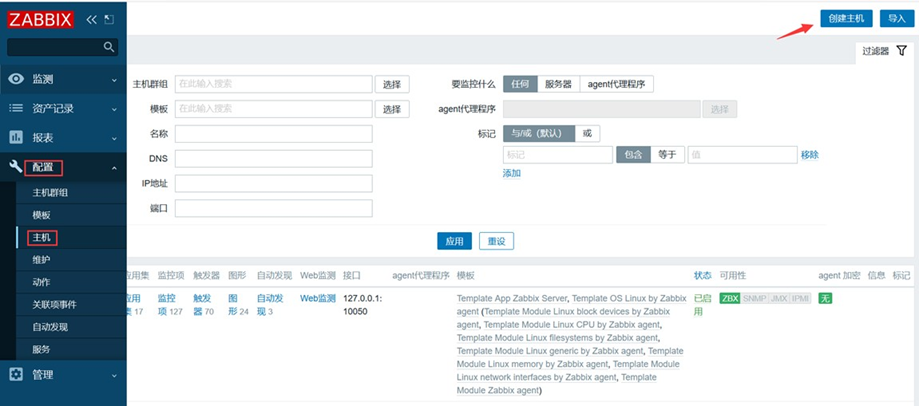919x406 pixels.
Task: Toggle sidebar hide mode icon
Action: [x=109, y=19]
